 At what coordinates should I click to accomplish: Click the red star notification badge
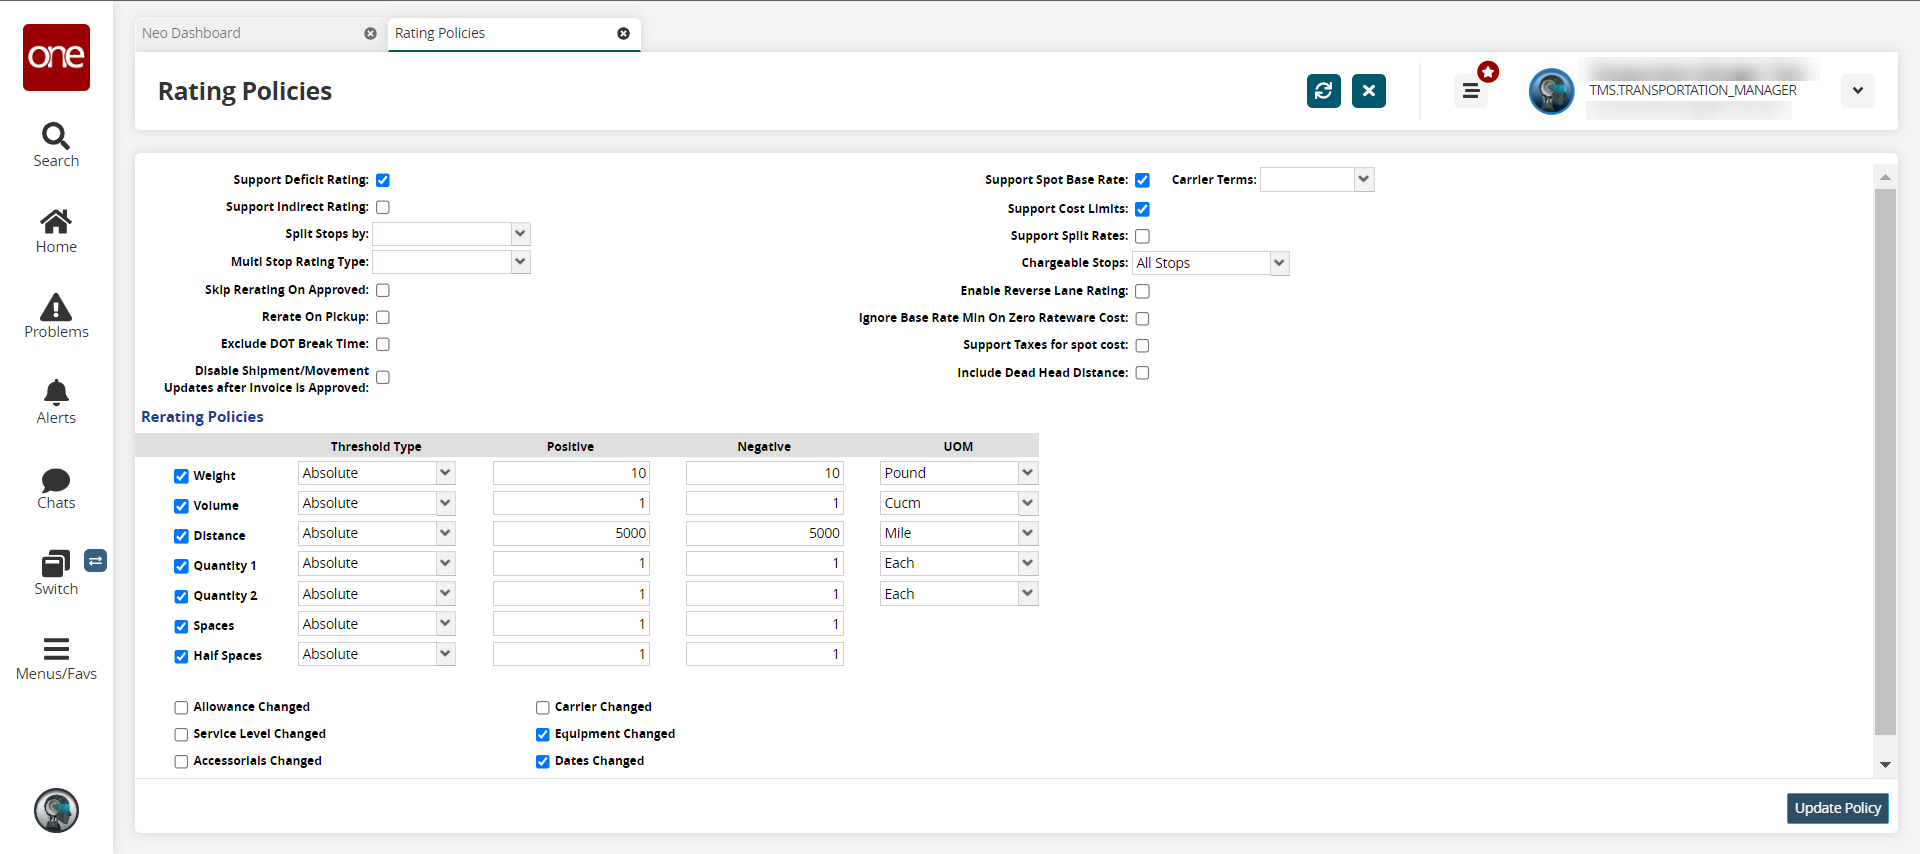(1489, 72)
